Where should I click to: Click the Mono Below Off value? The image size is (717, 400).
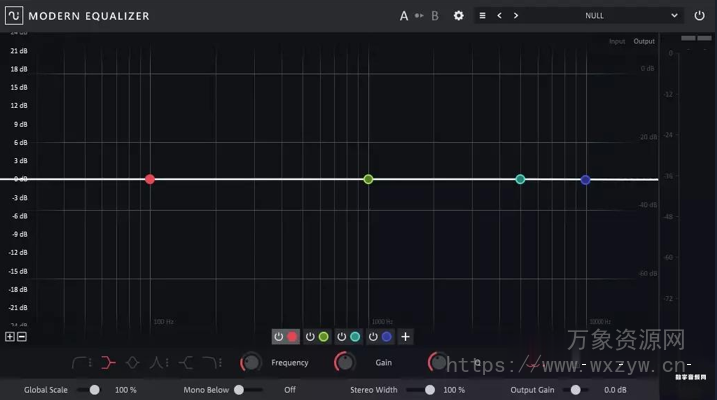point(290,390)
